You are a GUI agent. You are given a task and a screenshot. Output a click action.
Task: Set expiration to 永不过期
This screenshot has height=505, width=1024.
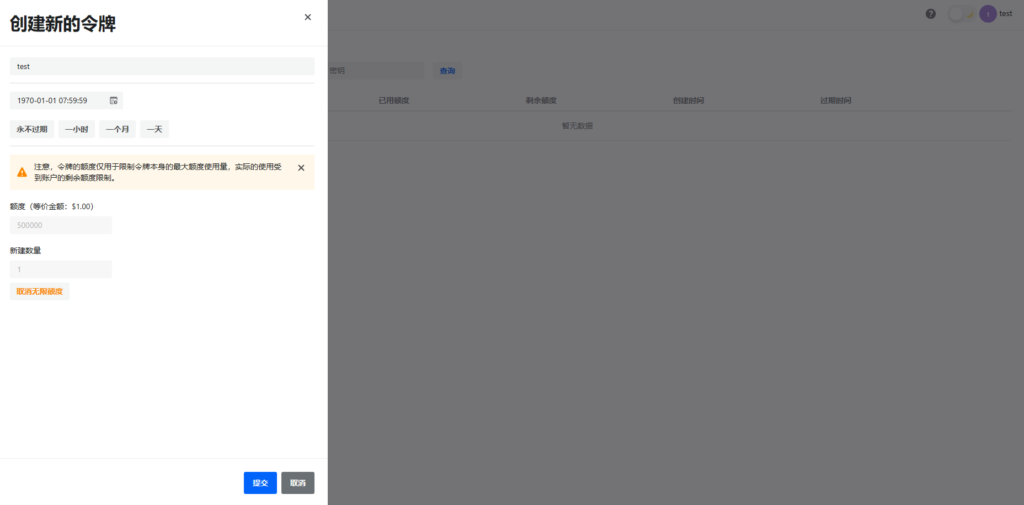(32, 129)
